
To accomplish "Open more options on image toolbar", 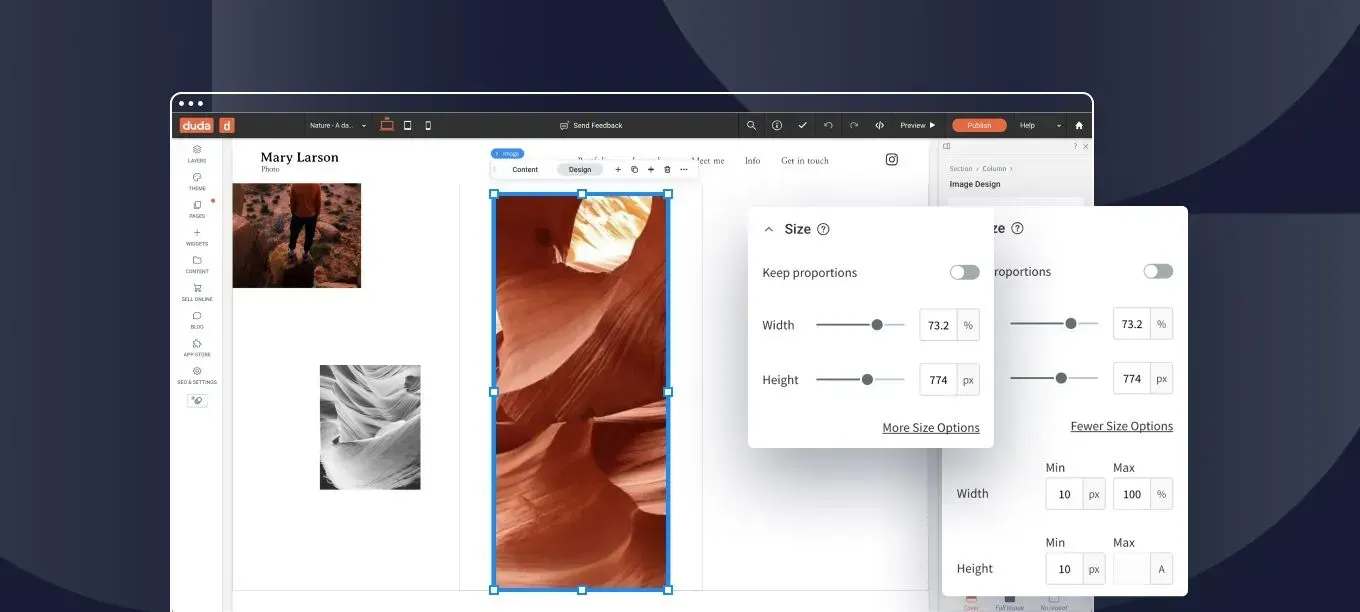I will point(684,169).
